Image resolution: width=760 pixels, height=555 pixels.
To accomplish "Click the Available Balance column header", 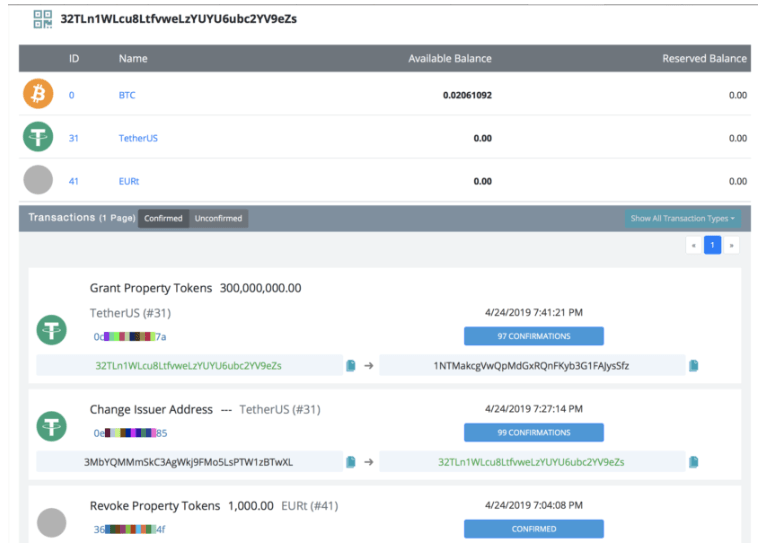I will [x=450, y=59].
